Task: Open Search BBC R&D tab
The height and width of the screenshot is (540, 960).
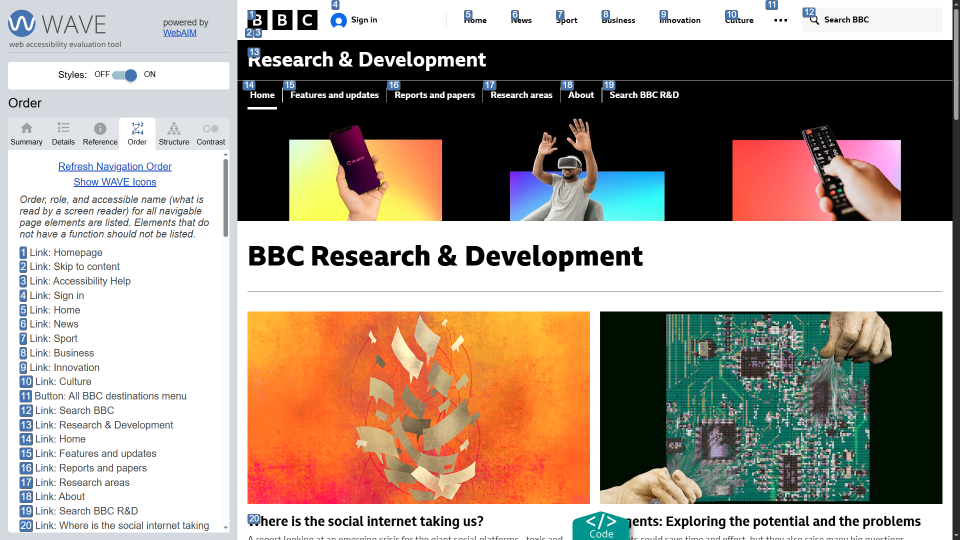Action: (644, 95)
